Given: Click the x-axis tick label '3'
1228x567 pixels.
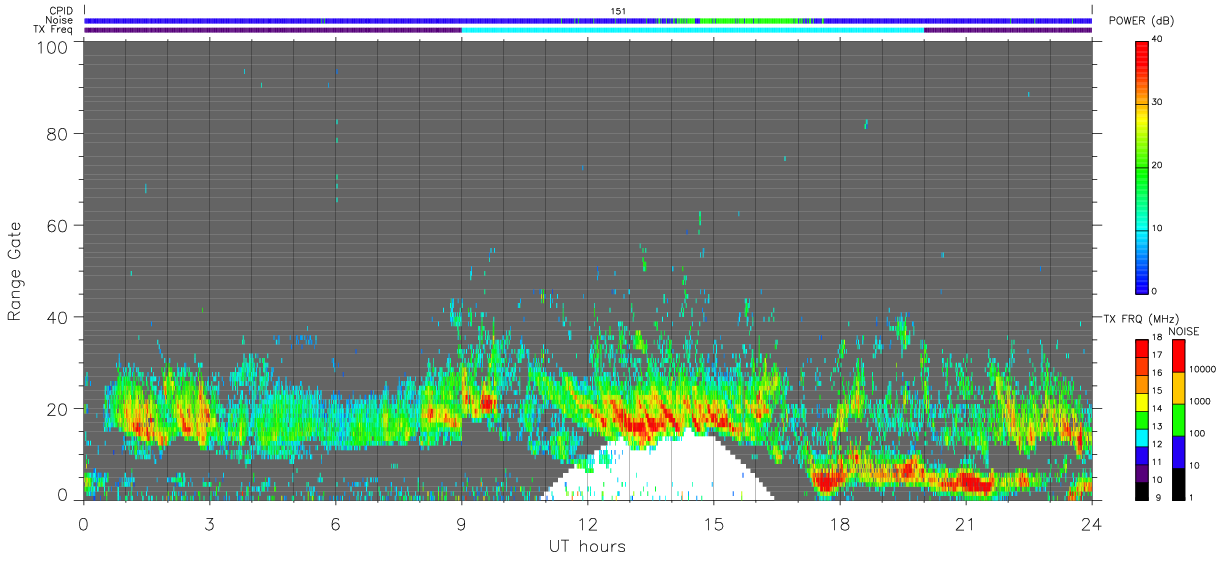Looking at the screenshot, I should click(209, 524).
